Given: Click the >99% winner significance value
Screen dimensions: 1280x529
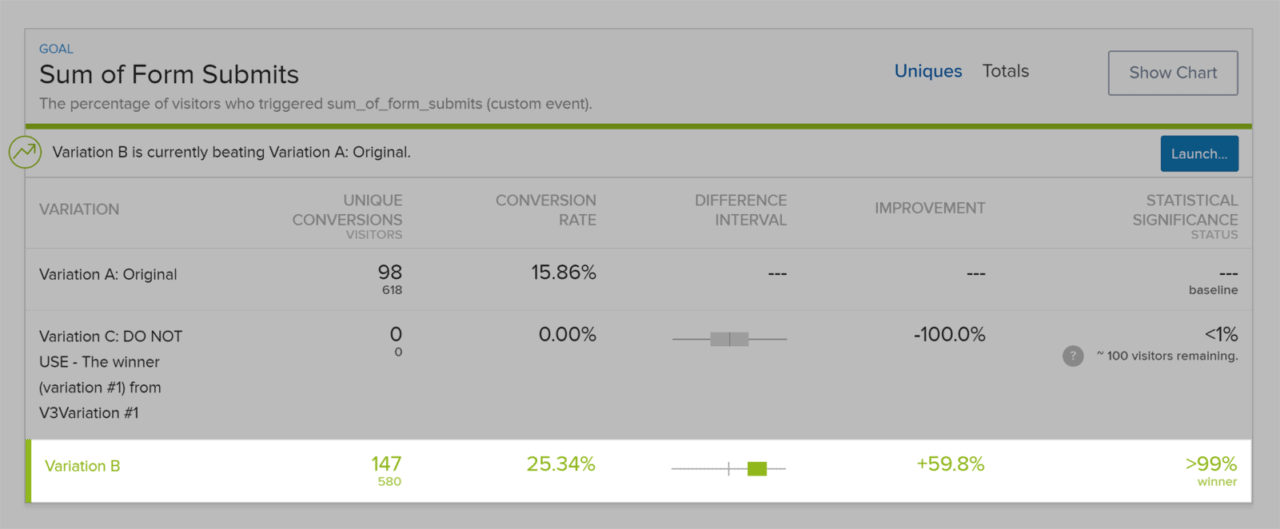Looking at the screenshot, I should pos(1211,464).
